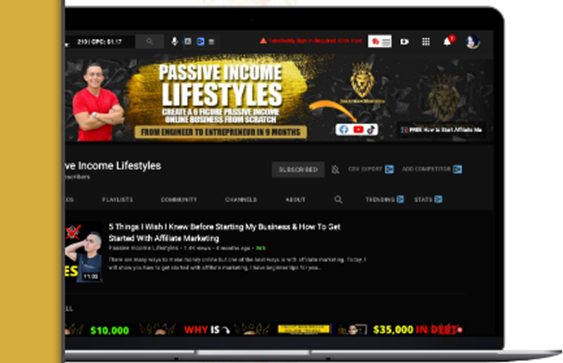Click the YouTube search magnifier button
The image size is (563, 363).
coord(149,42)
